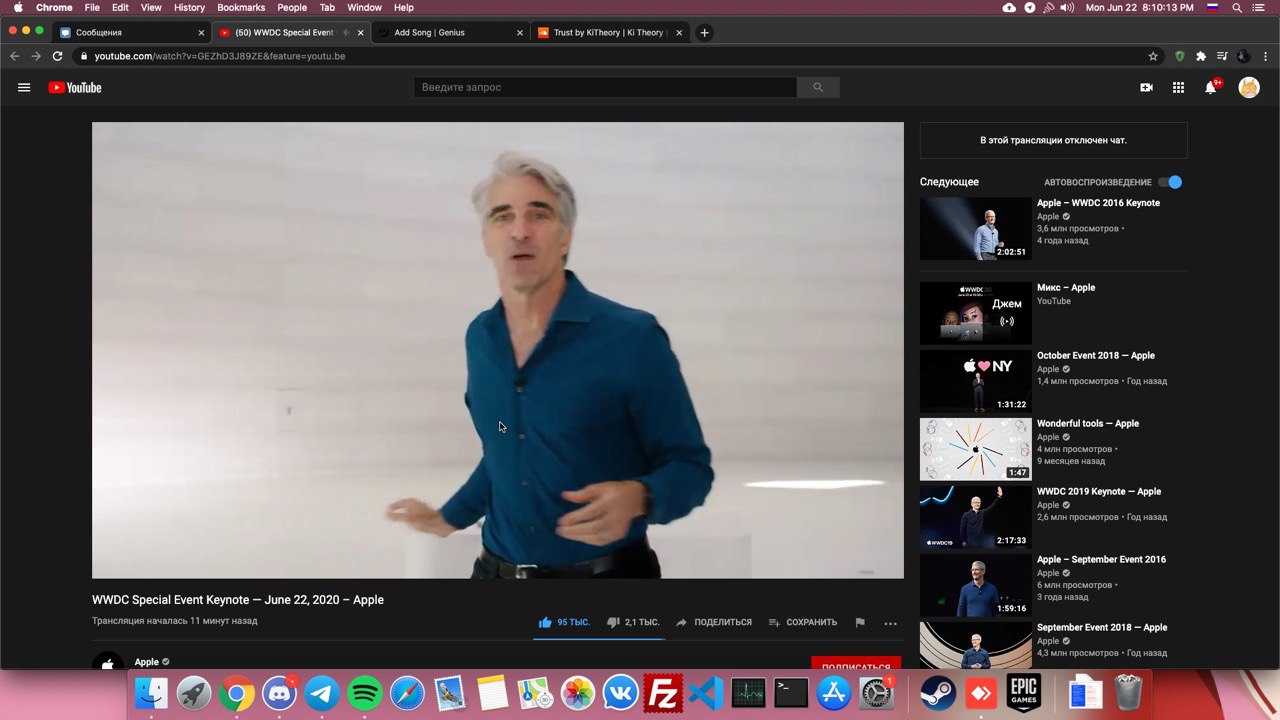
Task: Switch to Add Song | Genius tab
Action: pos(450,32)
